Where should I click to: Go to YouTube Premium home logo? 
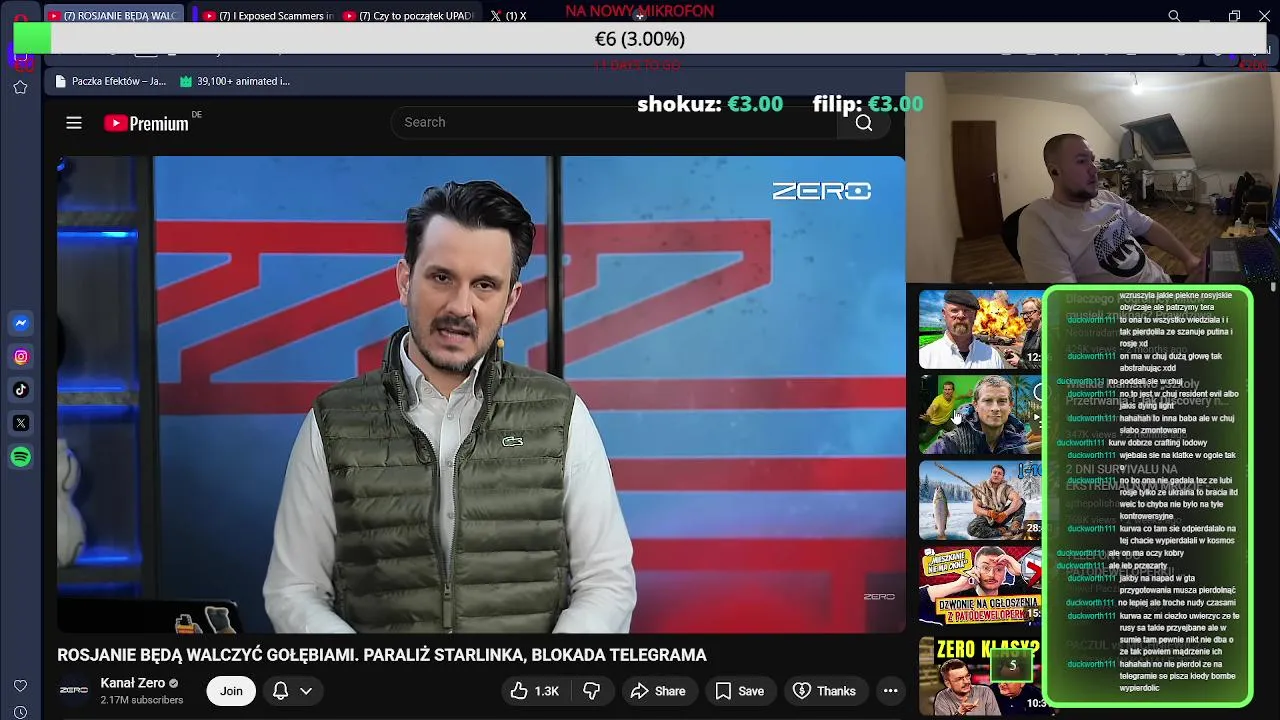[146, 123]
